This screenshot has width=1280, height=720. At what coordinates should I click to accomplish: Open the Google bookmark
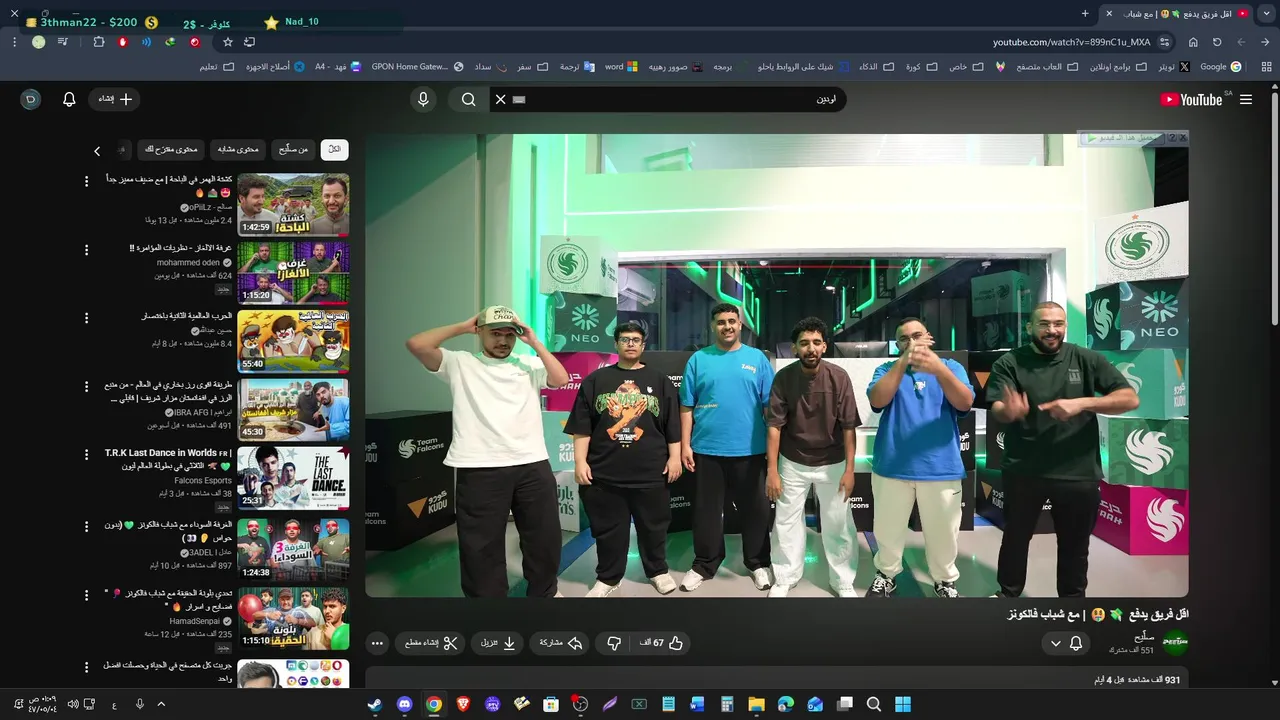(x=1220, y=67)
